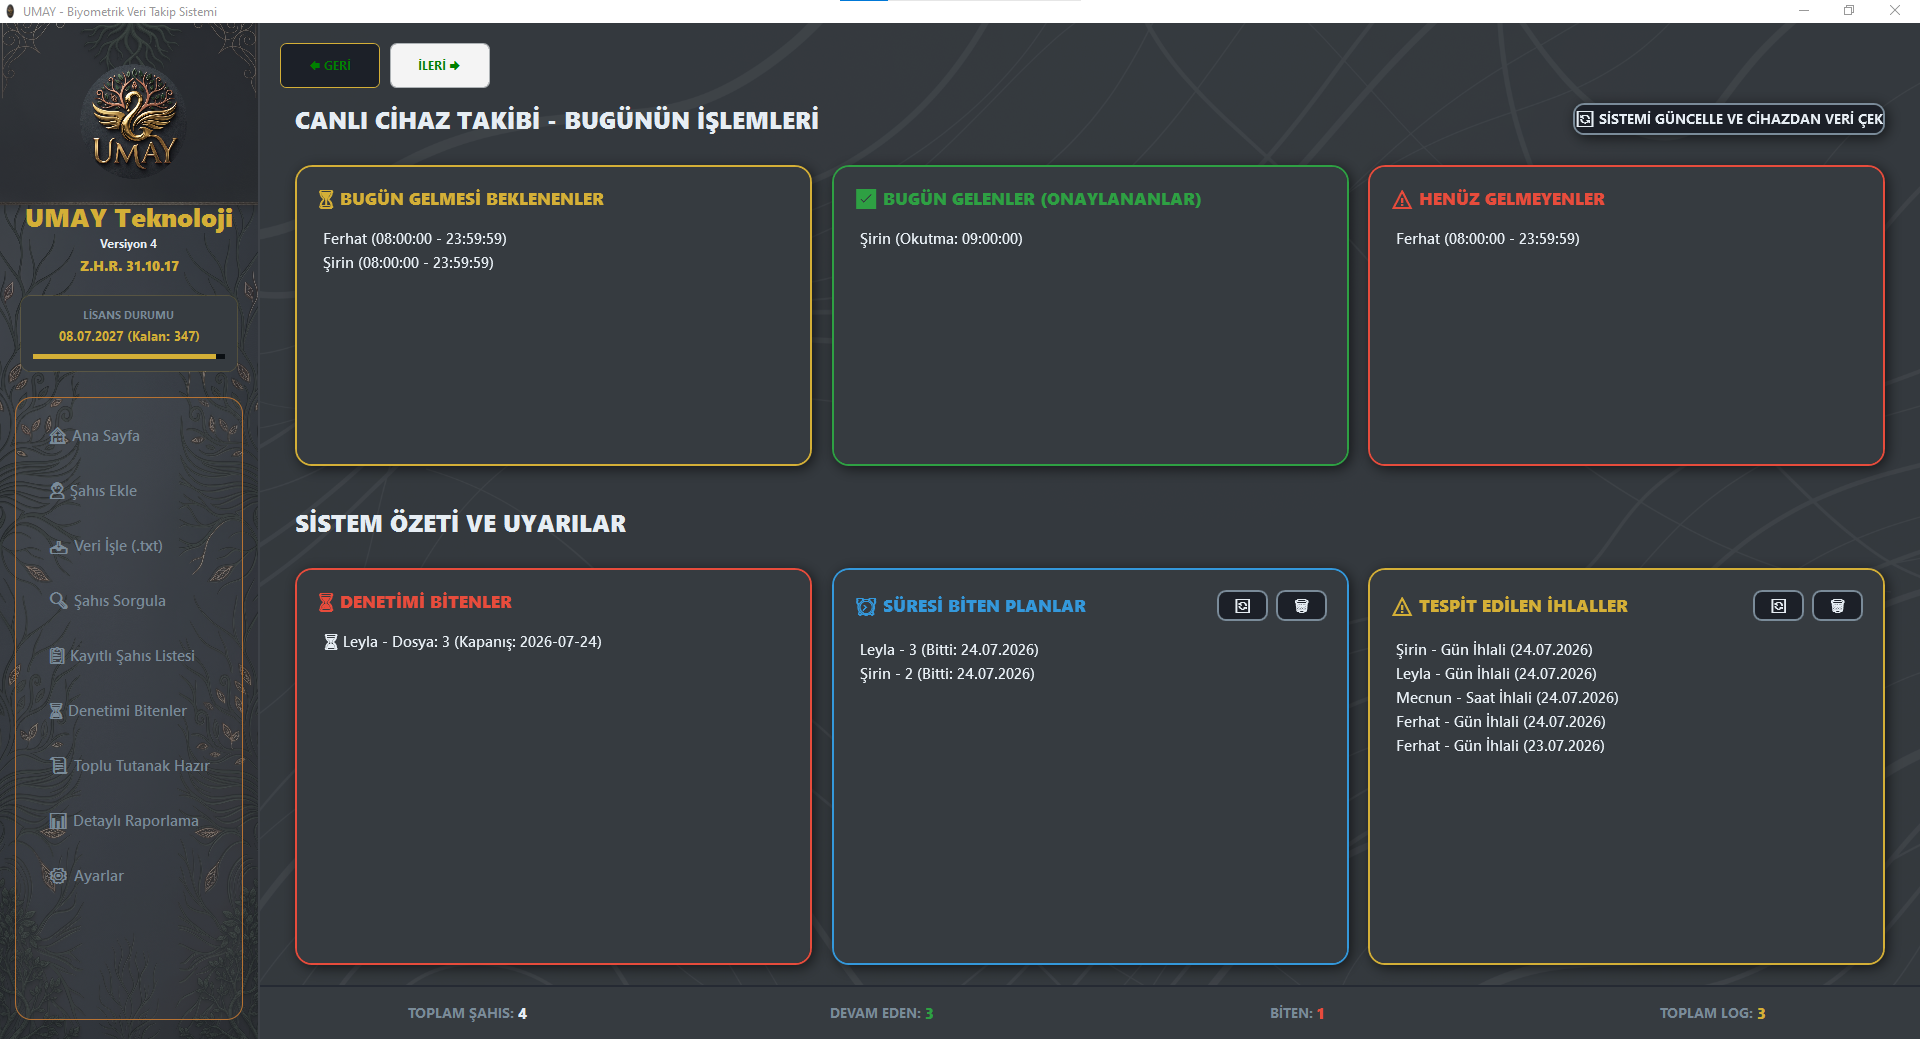Image resolution: width=1920 pixels, height=1039 pixels.
Task: Click Sistemi Güncelle ve Cihazdan Veri Çek
Action: coord(1729,119)
